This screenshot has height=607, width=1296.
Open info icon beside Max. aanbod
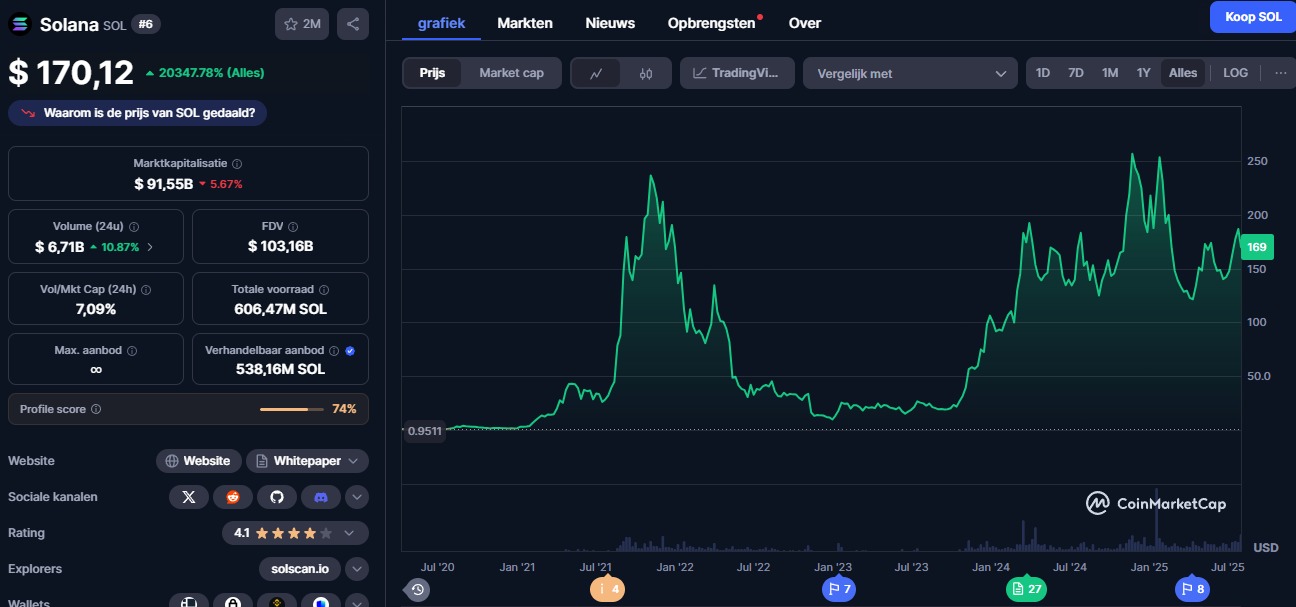point(132,351)
